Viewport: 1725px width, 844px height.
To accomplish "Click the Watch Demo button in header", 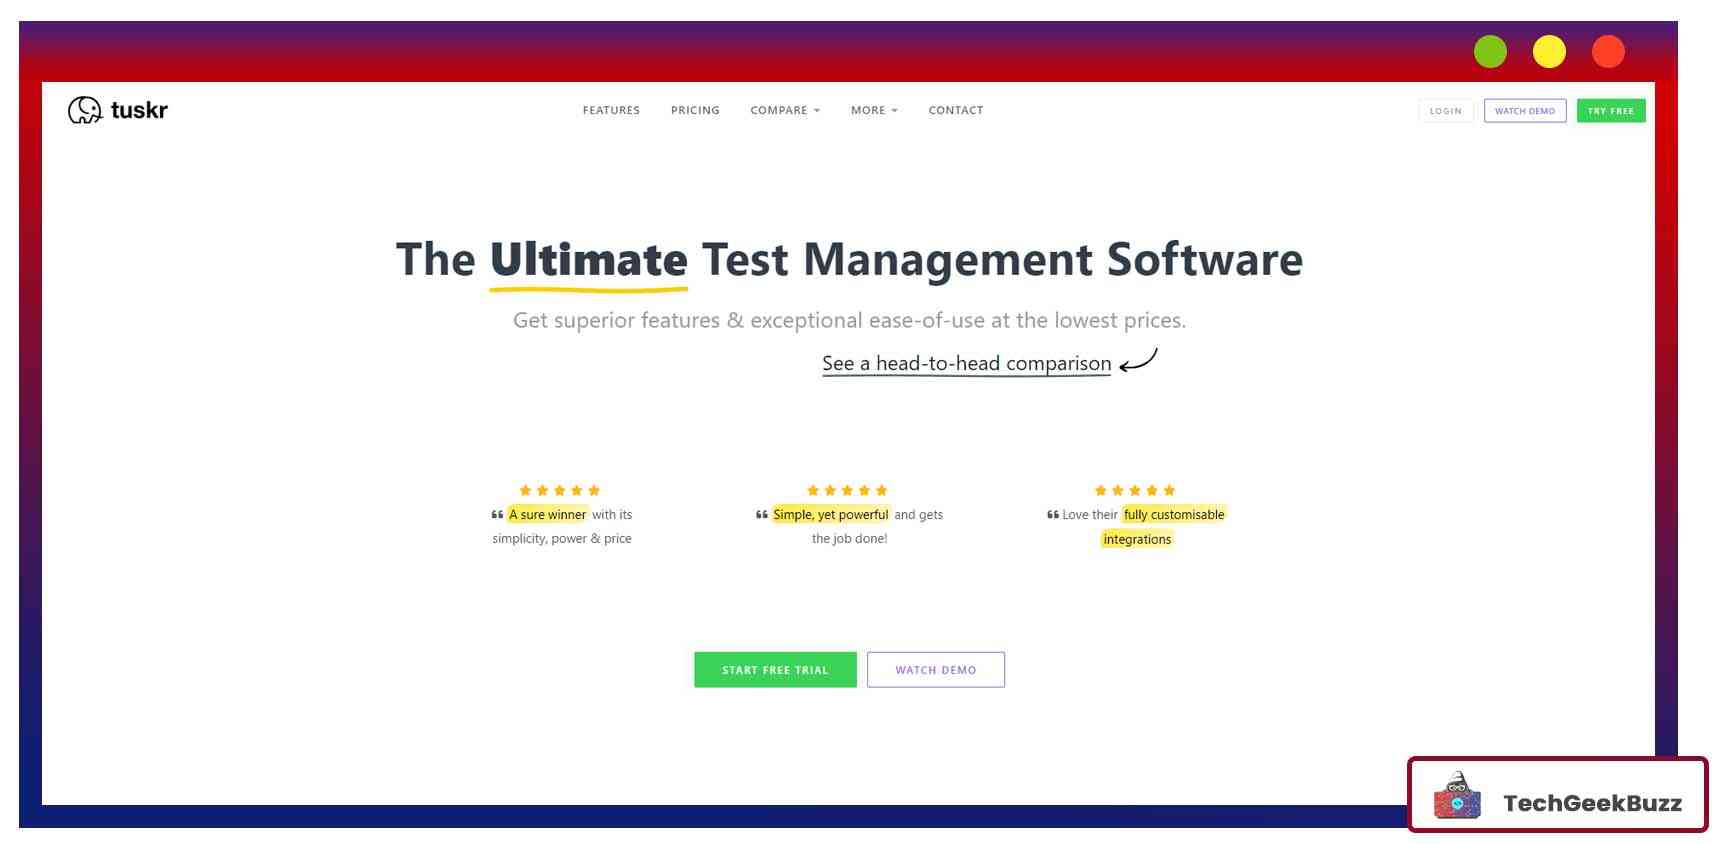I will (x=1524, y=111).
